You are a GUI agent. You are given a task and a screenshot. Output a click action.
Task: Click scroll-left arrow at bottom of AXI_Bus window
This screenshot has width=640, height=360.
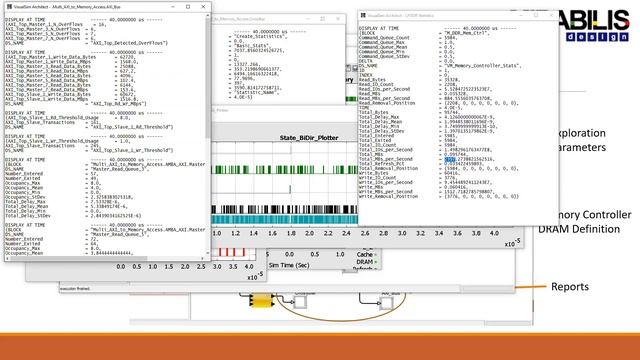(x=7, y=258)
